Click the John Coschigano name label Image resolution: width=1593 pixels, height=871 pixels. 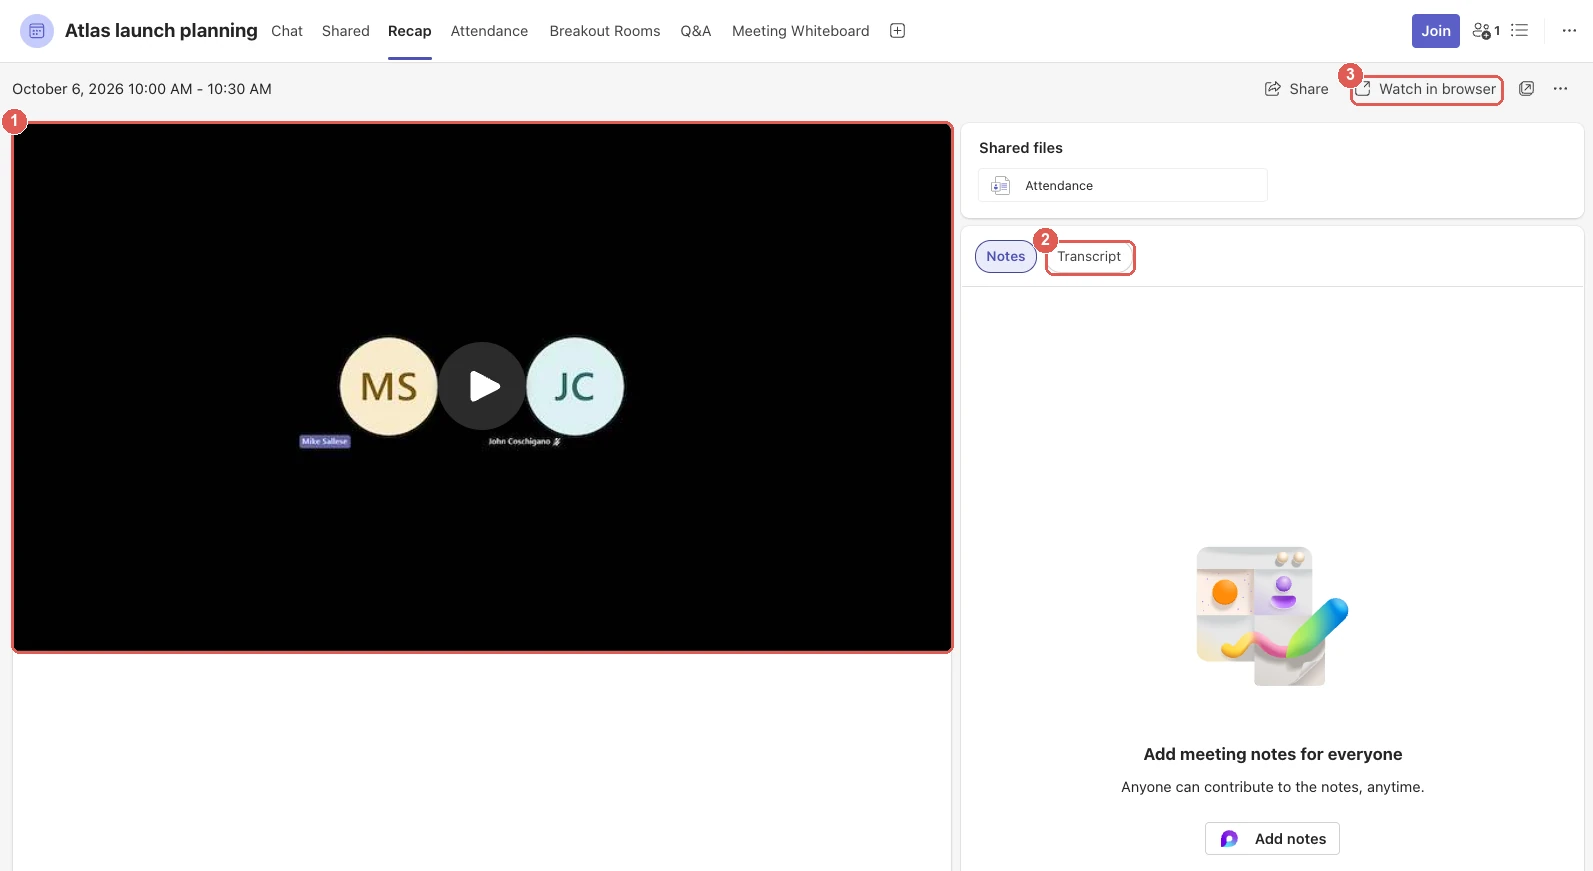click(x=524, y=441)
